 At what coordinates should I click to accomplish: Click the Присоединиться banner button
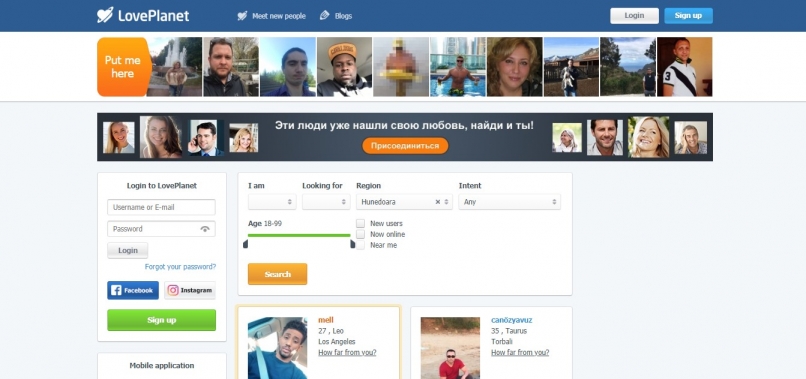[405, 146]
